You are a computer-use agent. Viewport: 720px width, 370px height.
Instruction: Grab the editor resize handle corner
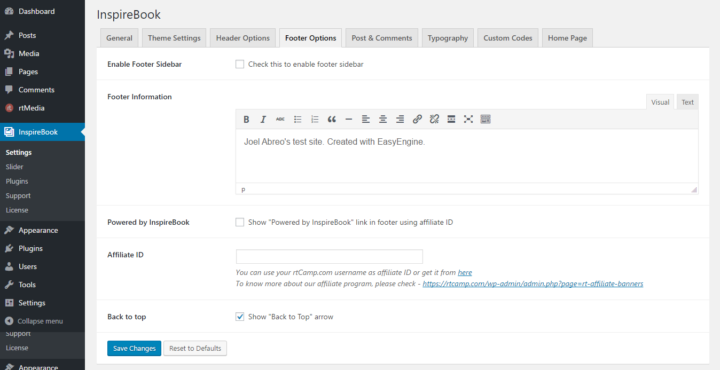694,190
